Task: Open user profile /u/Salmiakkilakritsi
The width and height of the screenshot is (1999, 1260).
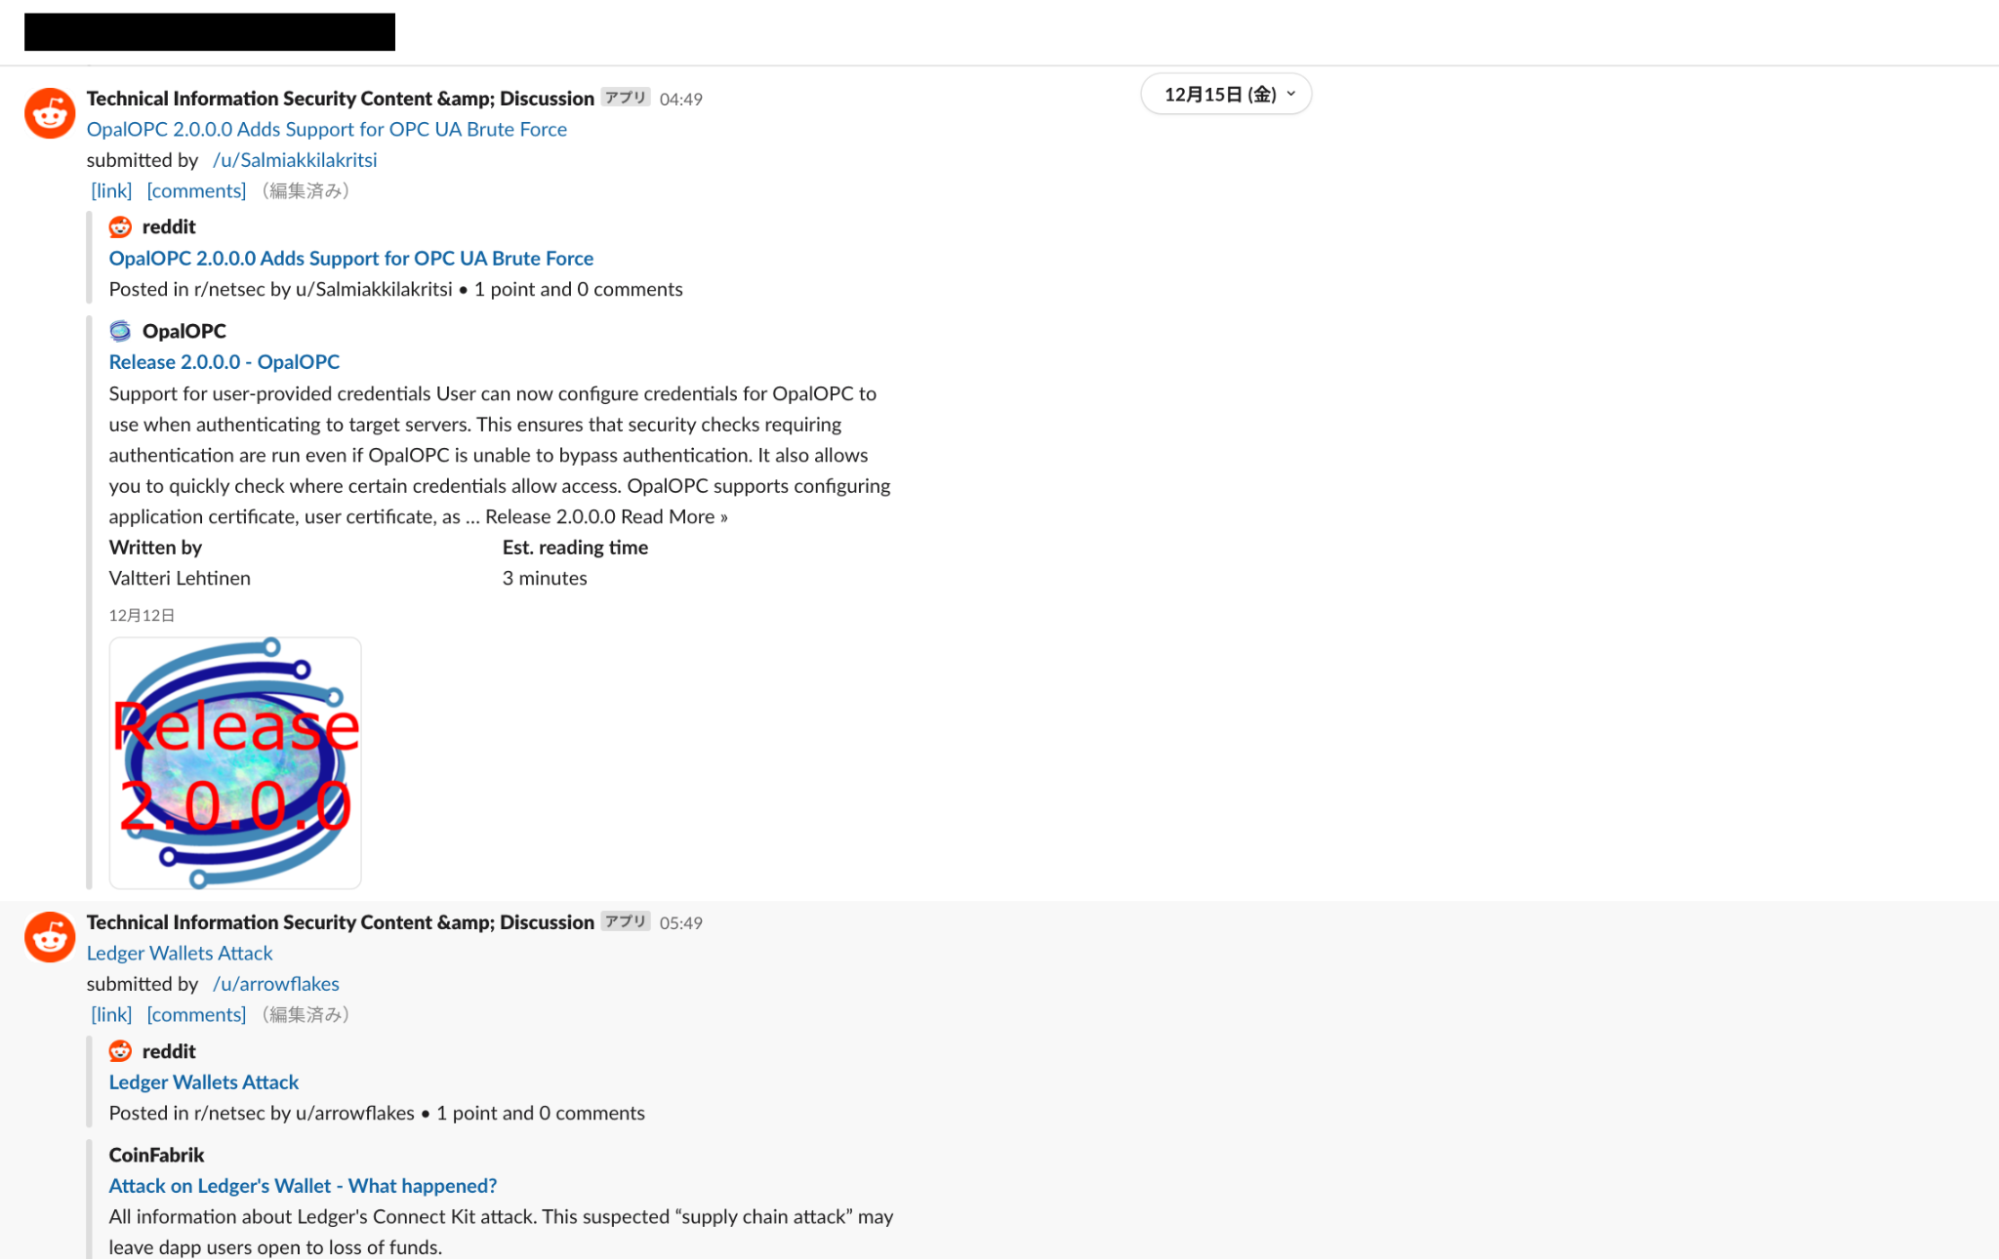Action: (295, 160)
